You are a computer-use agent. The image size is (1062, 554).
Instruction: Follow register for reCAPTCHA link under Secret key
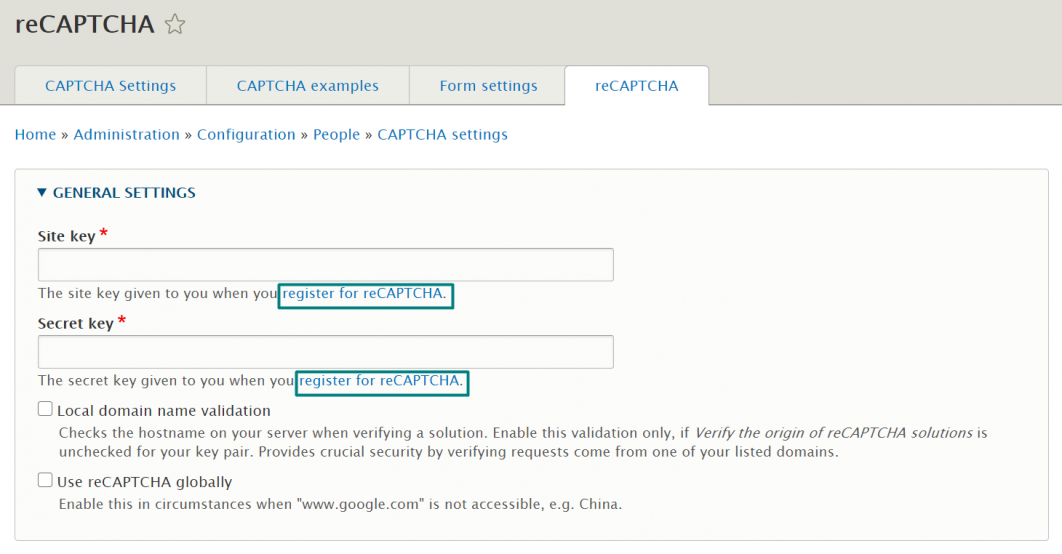tap(381, 381)
